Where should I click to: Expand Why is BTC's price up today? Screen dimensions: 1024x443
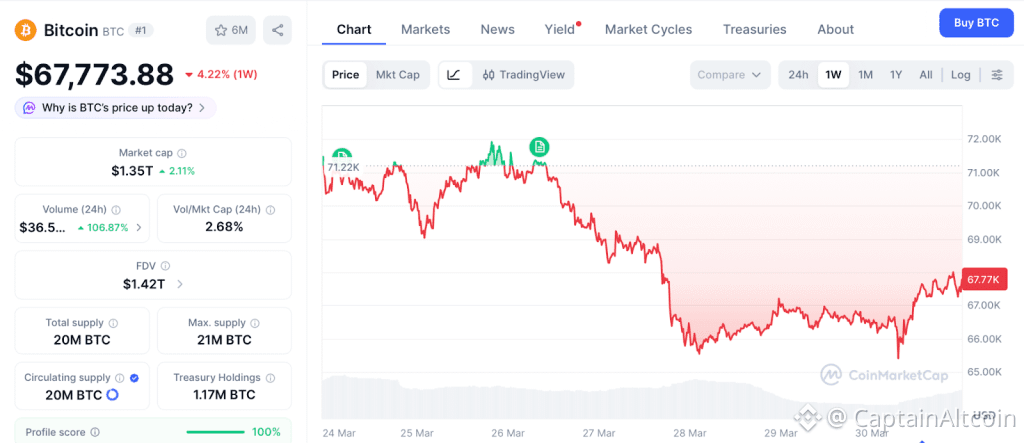116,108
